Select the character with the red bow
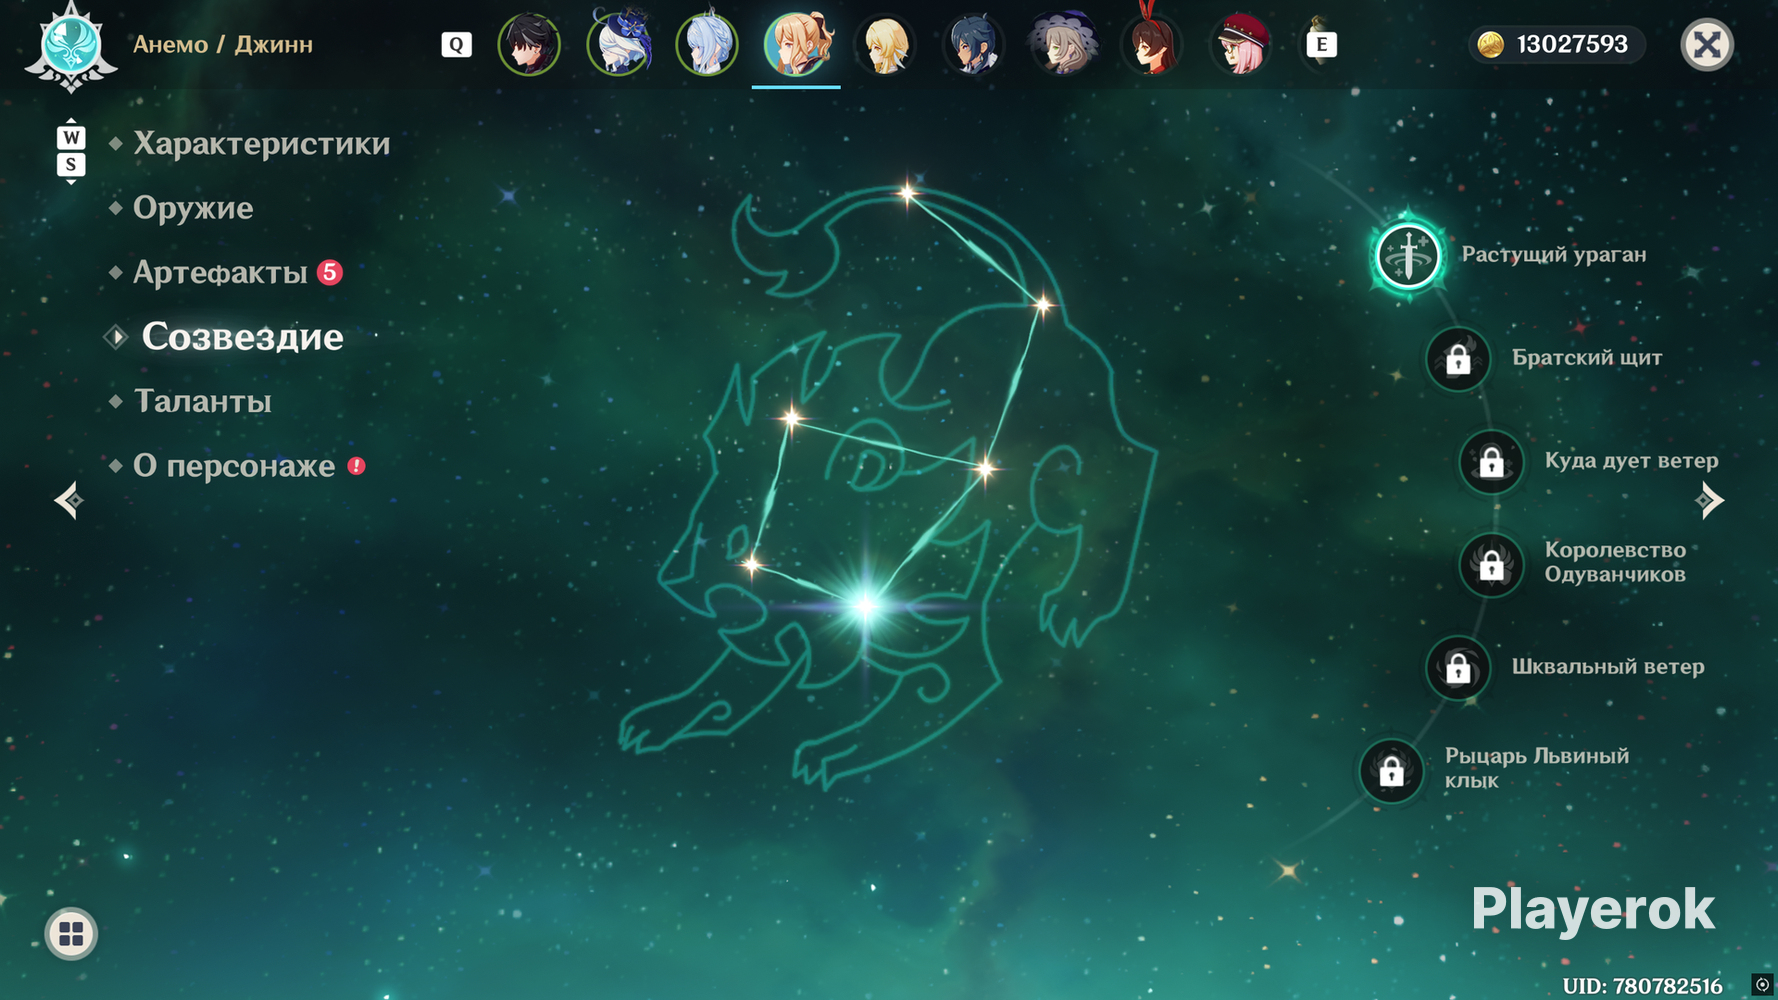 click(x=1152, y=44)
